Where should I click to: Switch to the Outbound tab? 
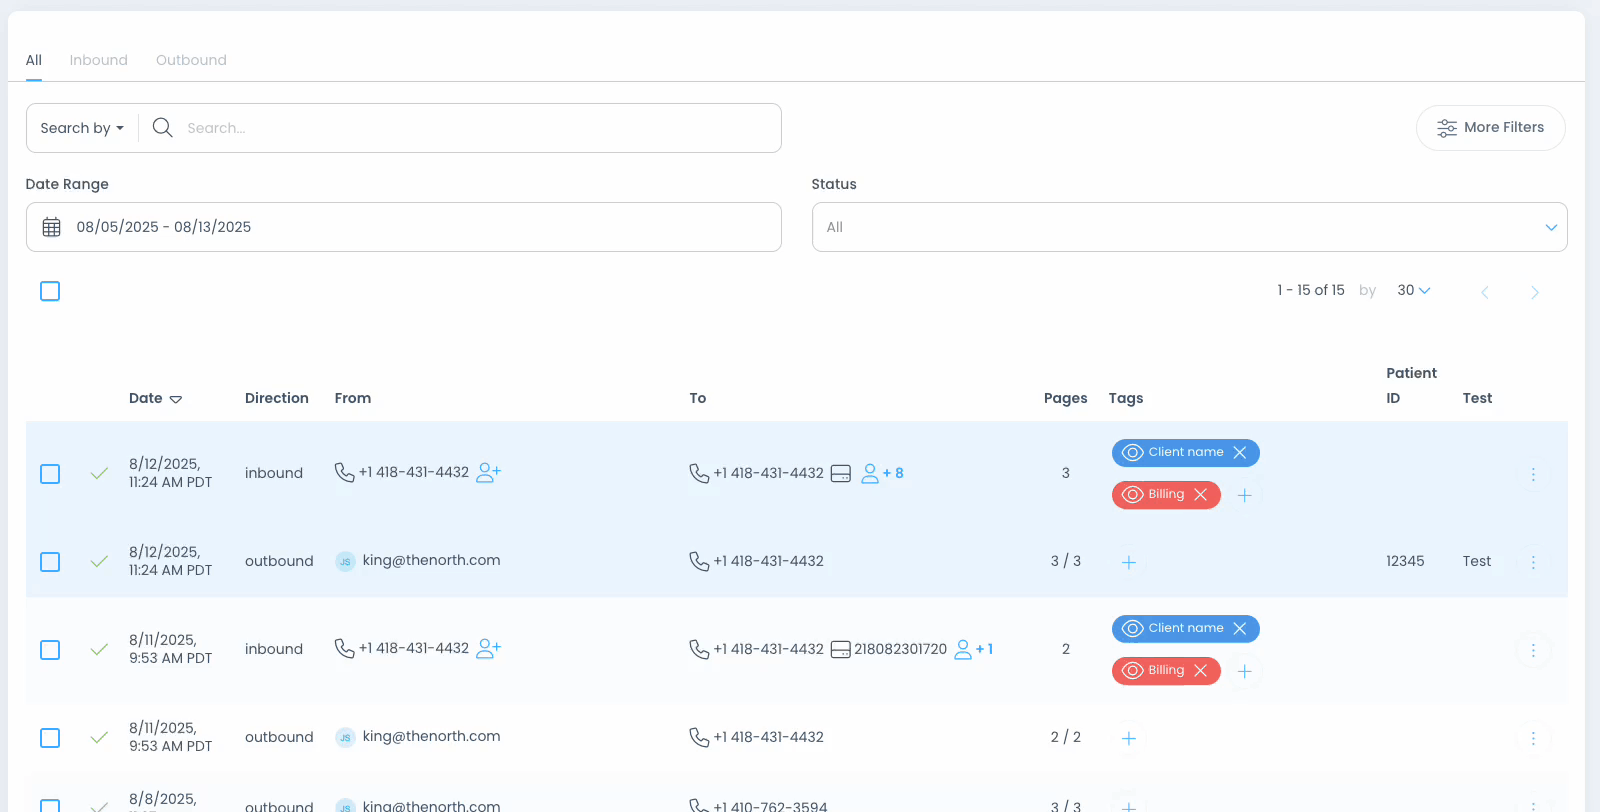pos(191,60)
